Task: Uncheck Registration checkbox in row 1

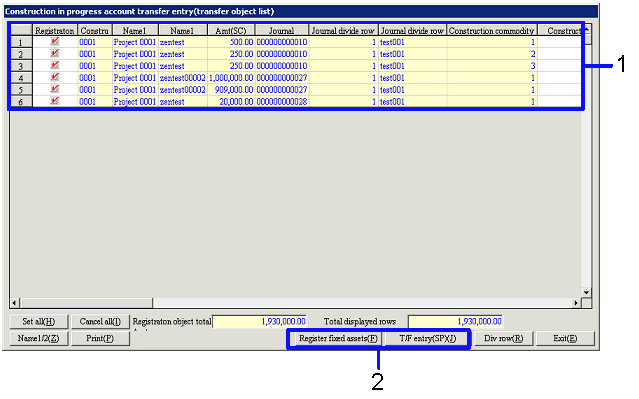Action: 55,42
